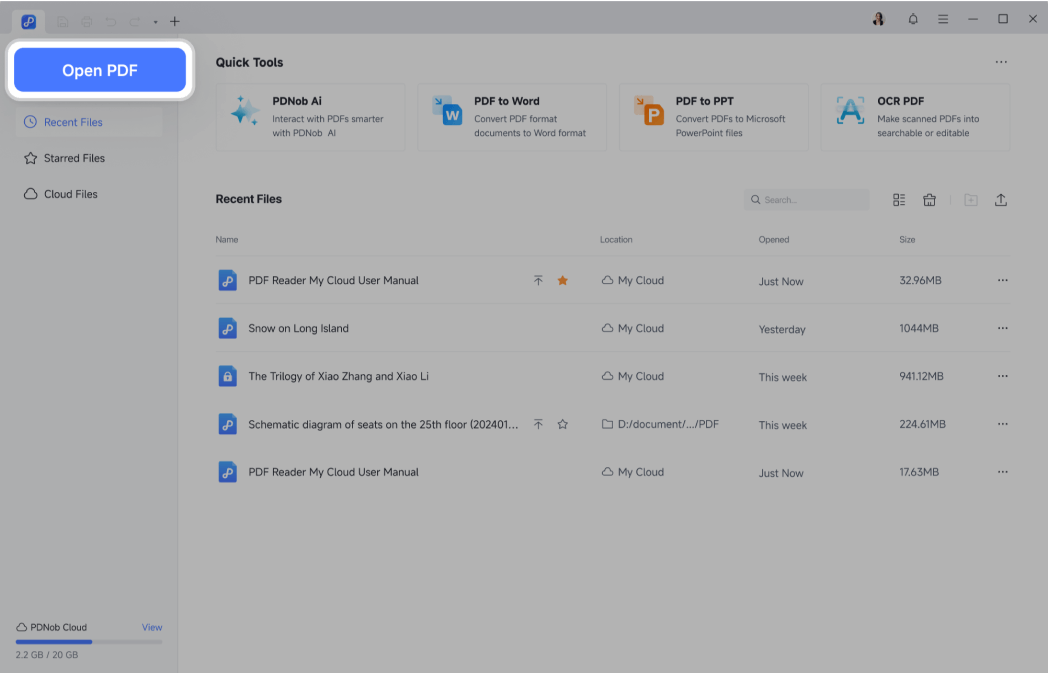Viewport: 1048px width, 673px height.
Task: Click the redo arrow icon
Action: pyautogui.click(x=134, y=21)
